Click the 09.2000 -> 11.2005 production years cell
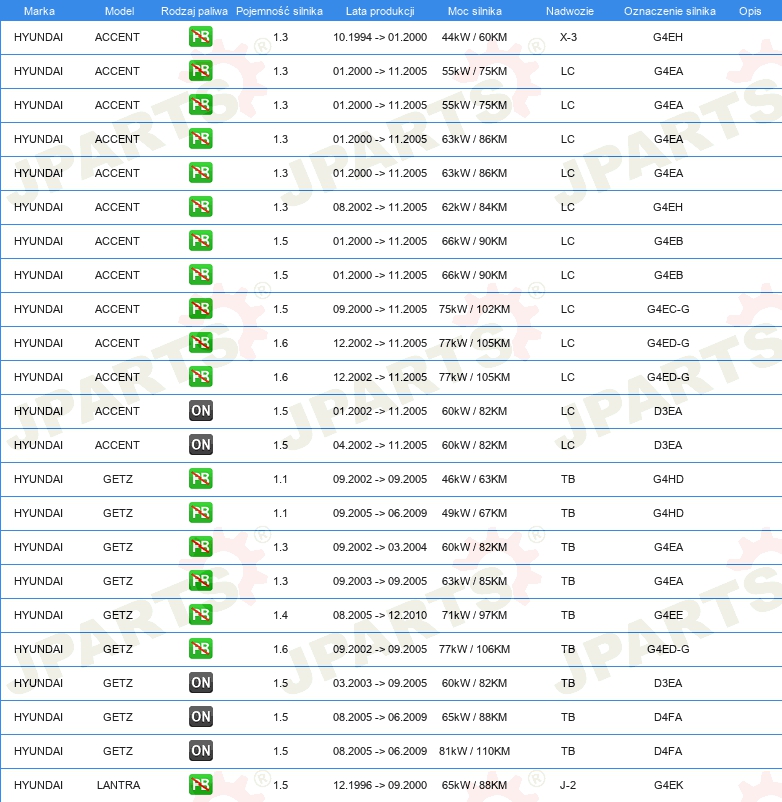Screen dimensions: 782x802 pos(379,309)
